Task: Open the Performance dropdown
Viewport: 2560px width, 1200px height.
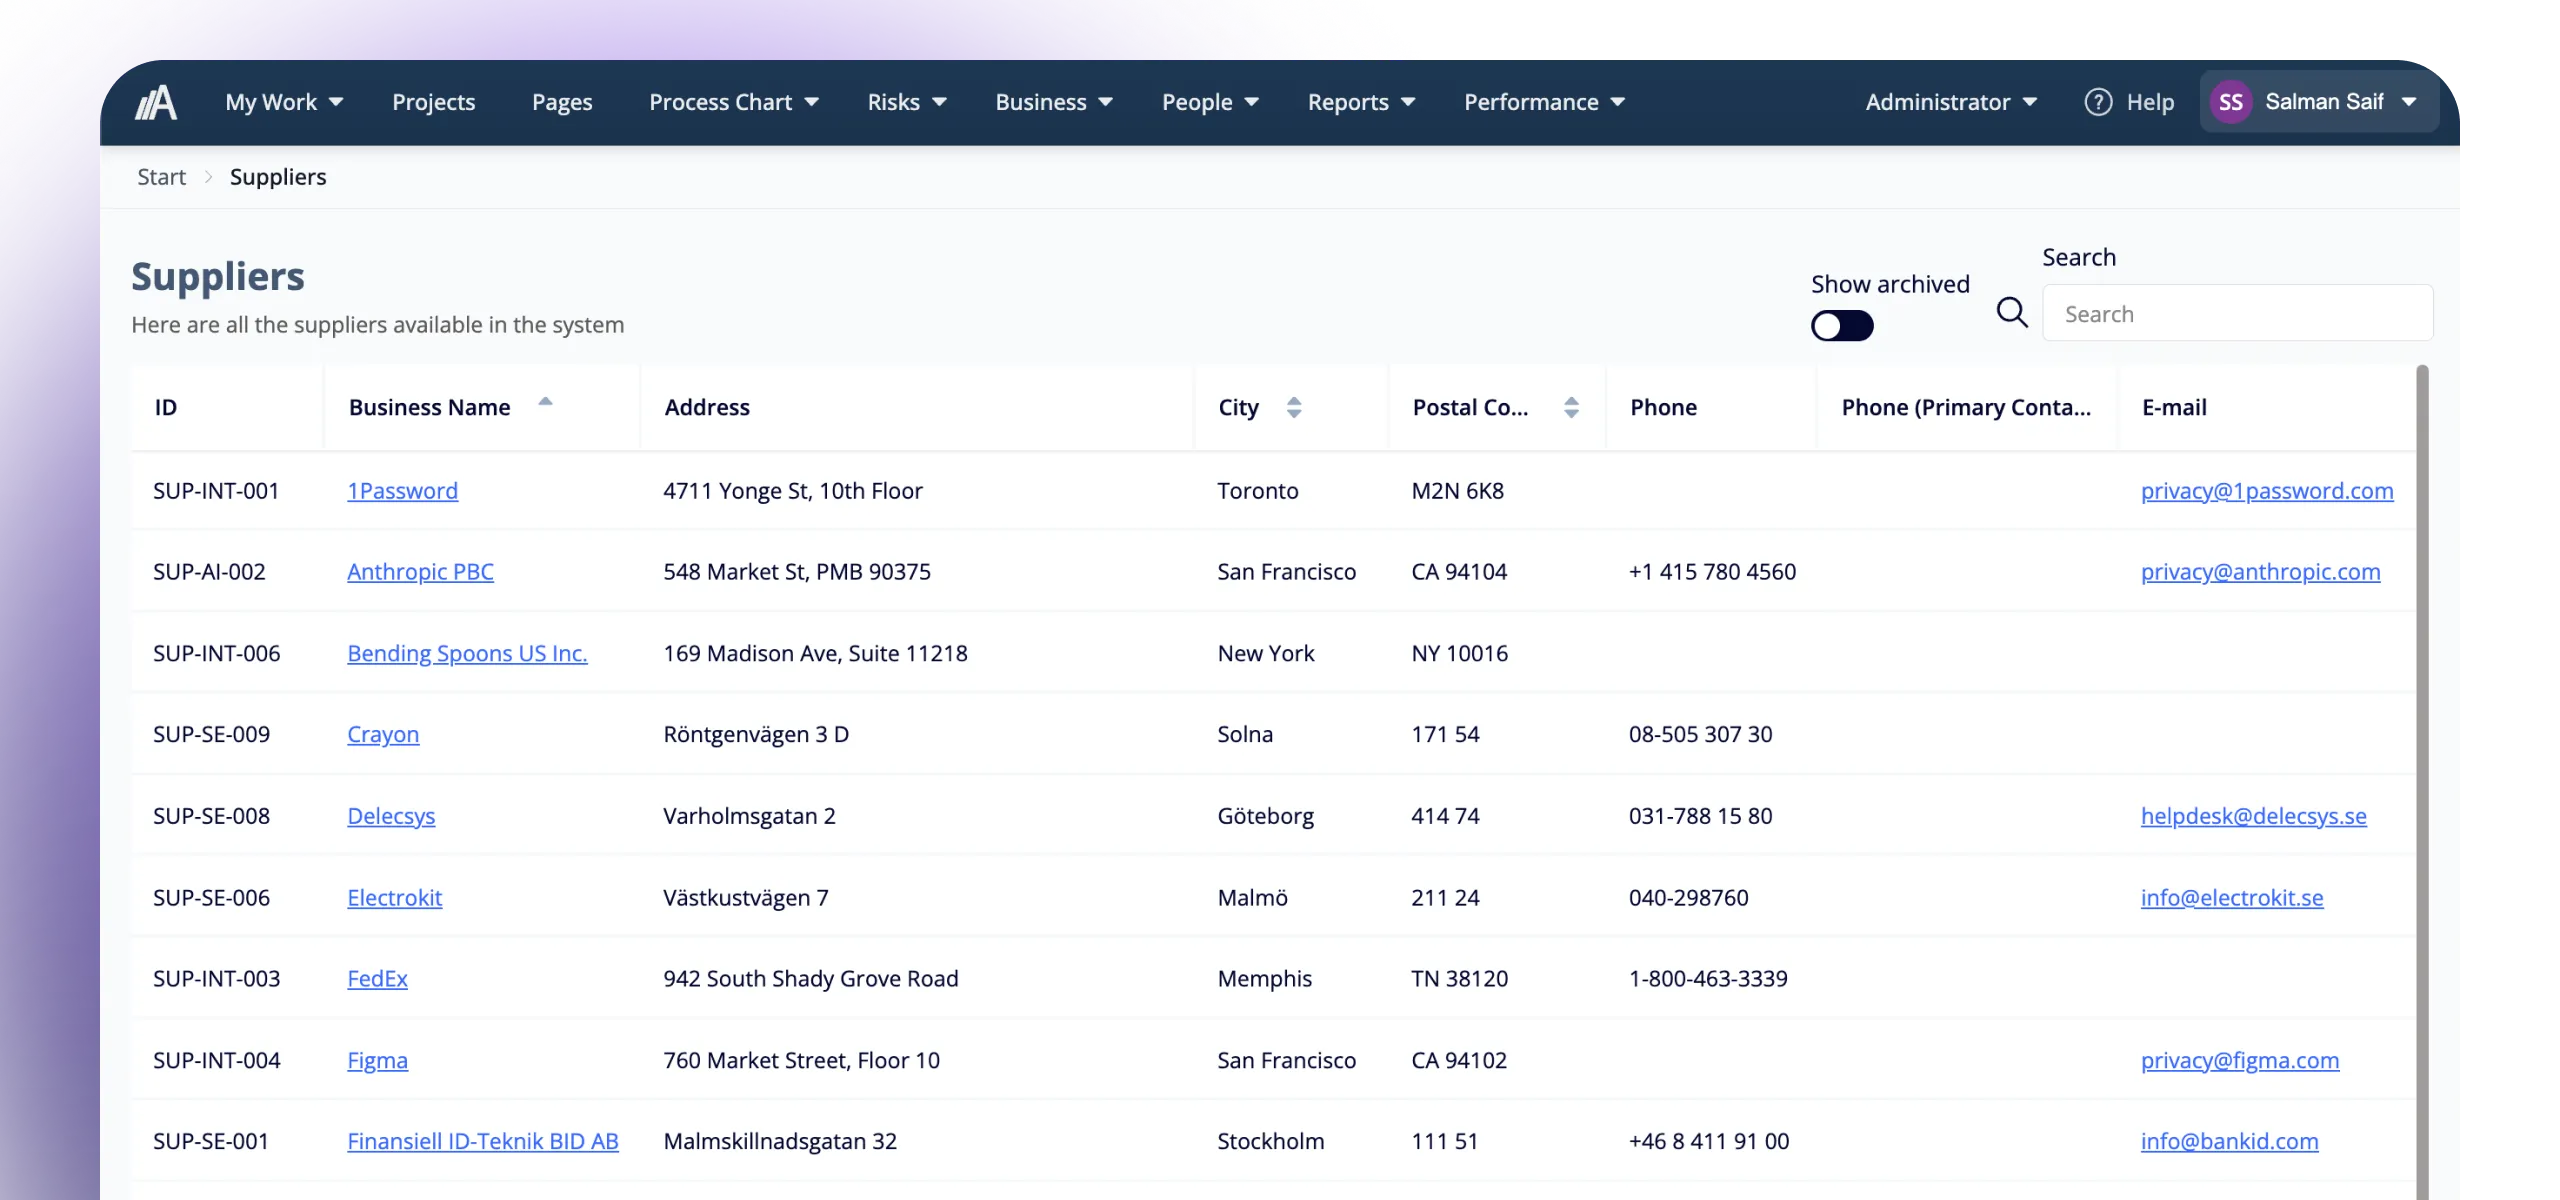Action: [1544, 102]
